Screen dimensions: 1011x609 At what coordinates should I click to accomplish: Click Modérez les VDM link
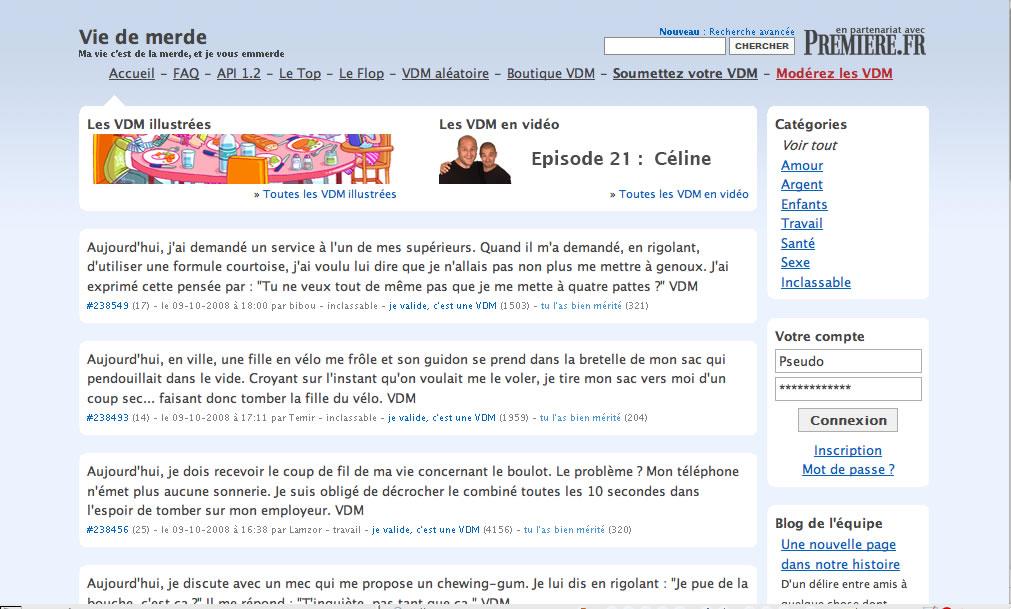point(834,73)
